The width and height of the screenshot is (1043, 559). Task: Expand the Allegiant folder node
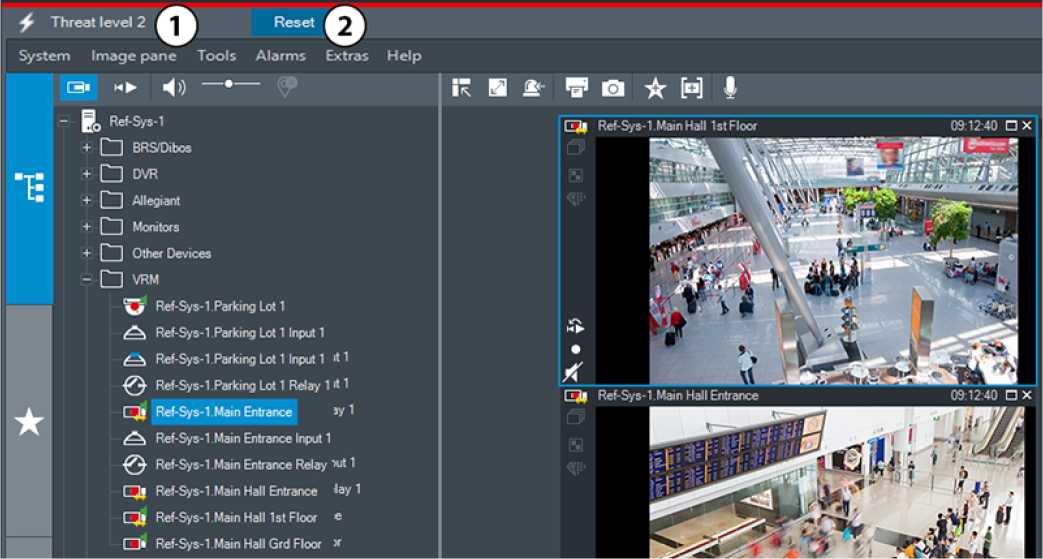pos(87,201)
